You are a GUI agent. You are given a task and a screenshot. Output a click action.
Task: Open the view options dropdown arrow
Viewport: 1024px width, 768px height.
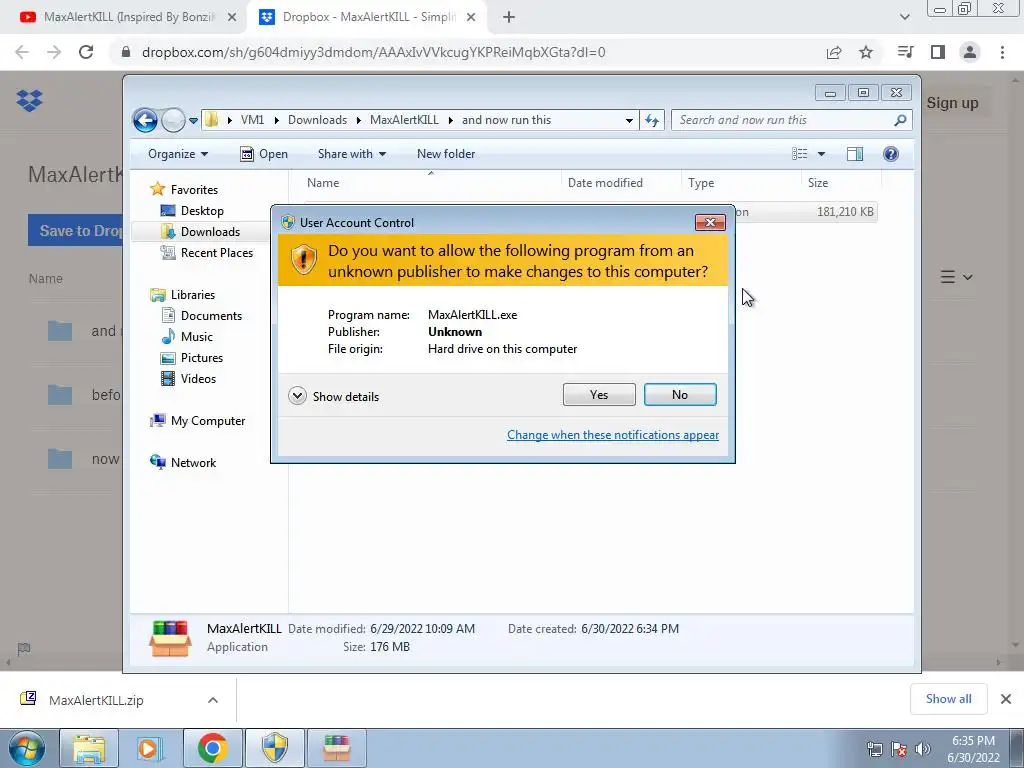coord(822,154)
